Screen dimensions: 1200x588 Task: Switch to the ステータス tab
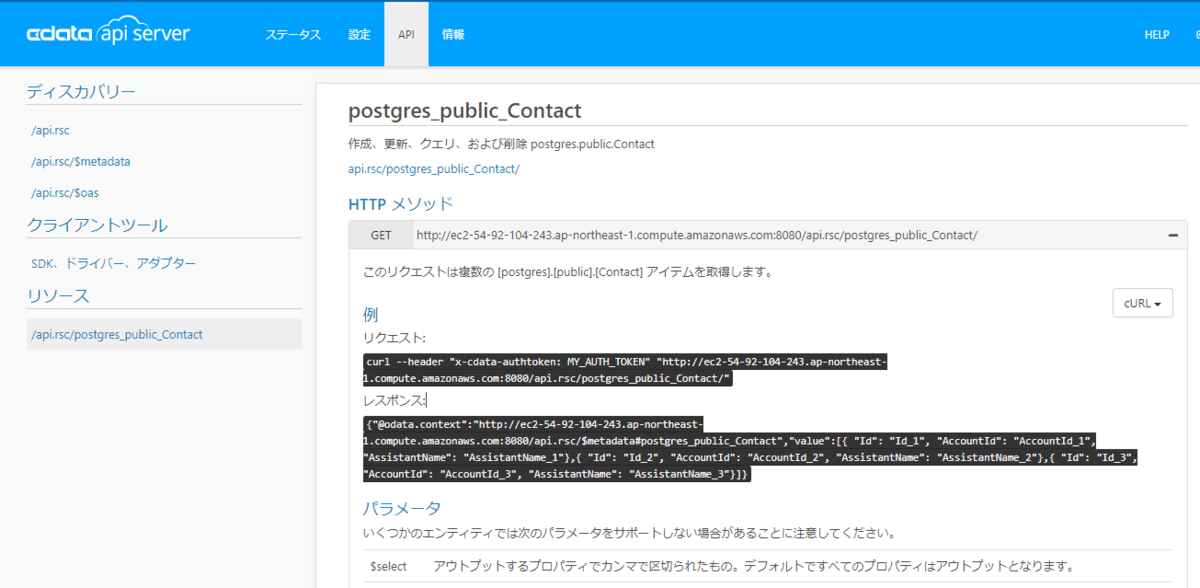[293, 34]
